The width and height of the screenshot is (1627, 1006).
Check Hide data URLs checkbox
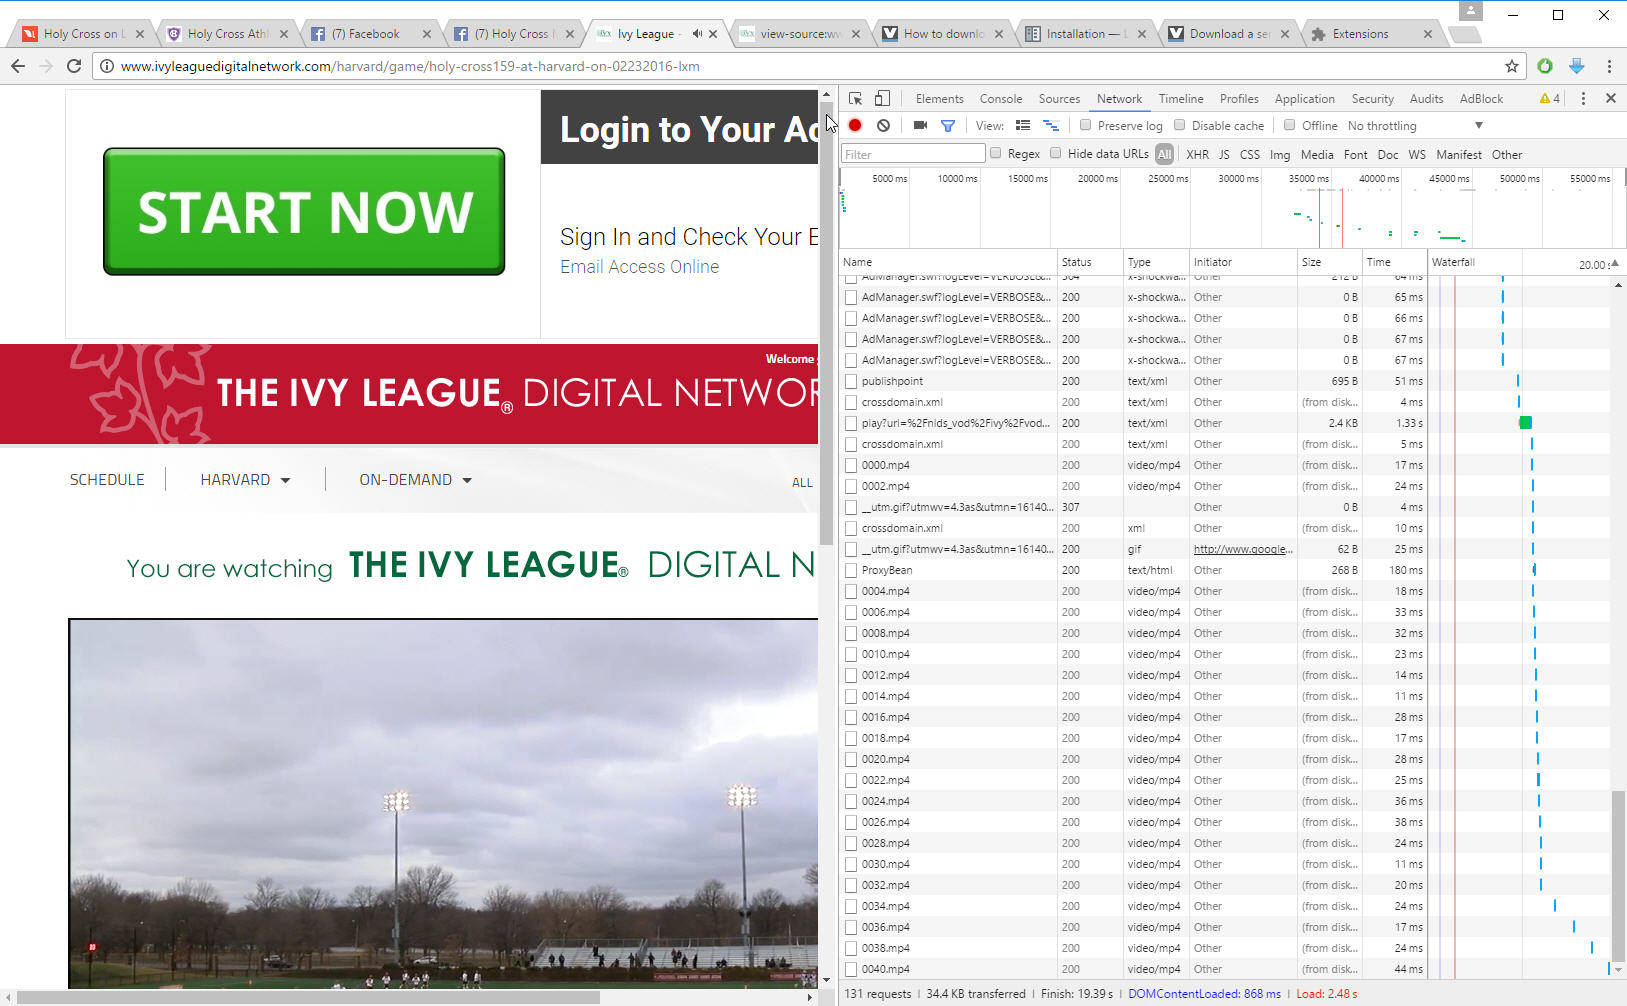tap(1055, 153)
